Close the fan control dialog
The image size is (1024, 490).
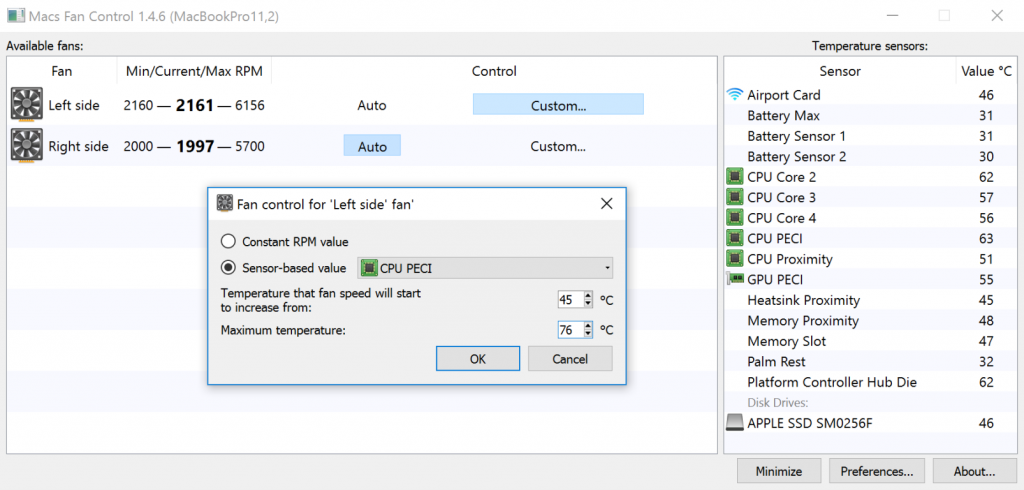pyautogui.click(x=606, y=204)
